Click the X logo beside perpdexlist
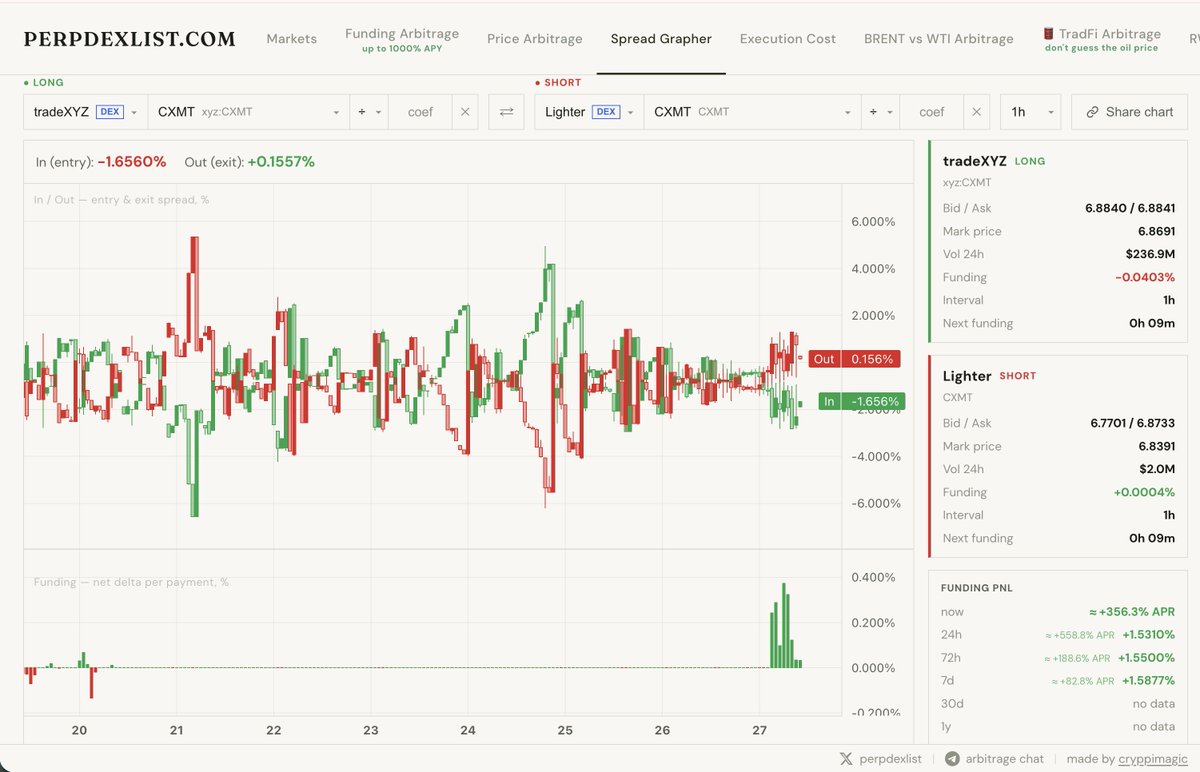This screenshot has height=772, width=1200. [x=848, y=759]
